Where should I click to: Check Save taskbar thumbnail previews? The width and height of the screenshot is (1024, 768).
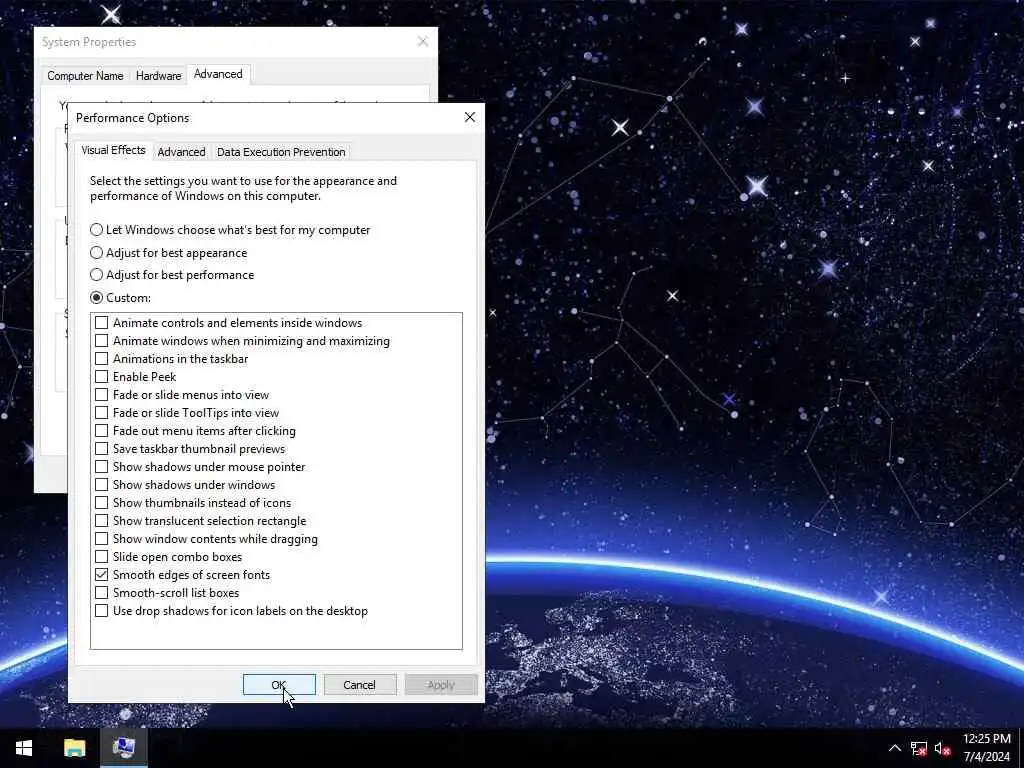(x=101, y=449)
